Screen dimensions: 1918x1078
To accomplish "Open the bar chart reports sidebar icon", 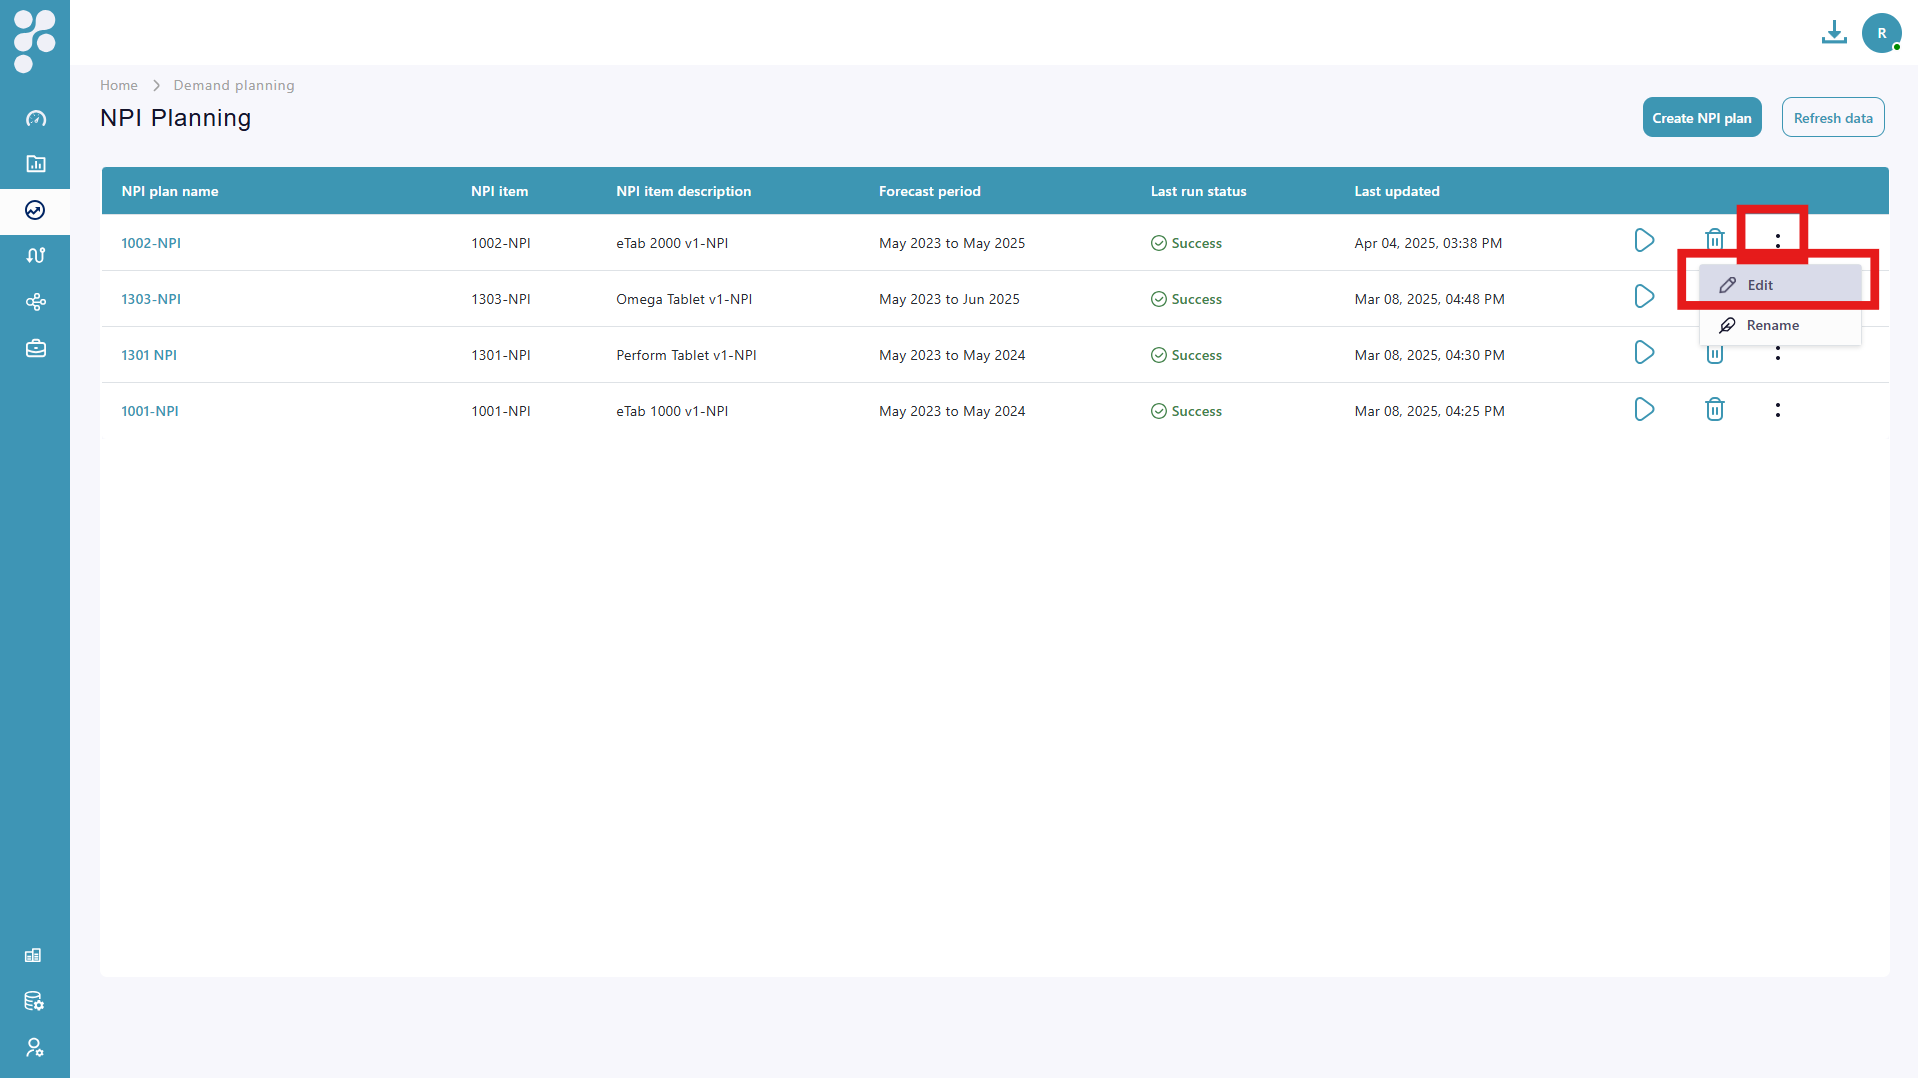I will pos(36,163).
